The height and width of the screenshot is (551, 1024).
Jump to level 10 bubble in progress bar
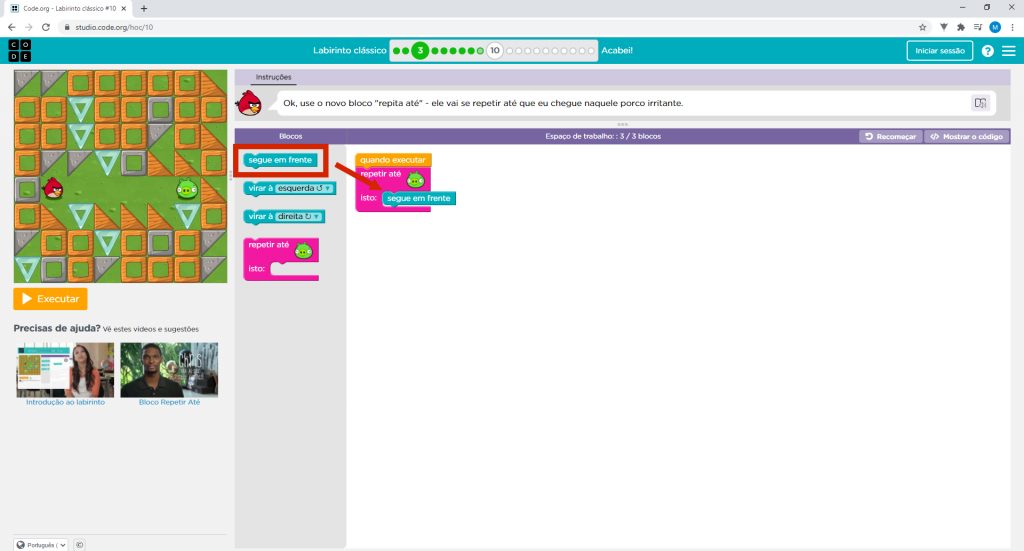495,50
